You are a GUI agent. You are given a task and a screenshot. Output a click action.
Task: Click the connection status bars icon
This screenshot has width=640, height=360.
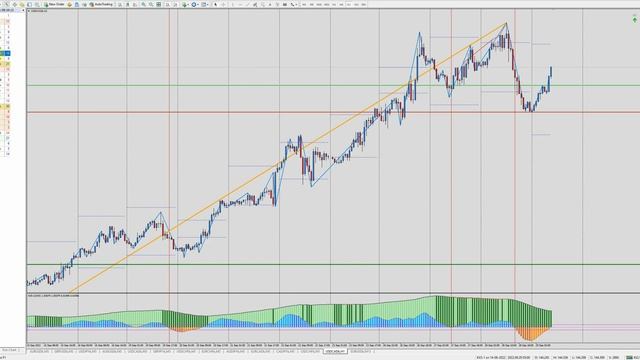630,358
